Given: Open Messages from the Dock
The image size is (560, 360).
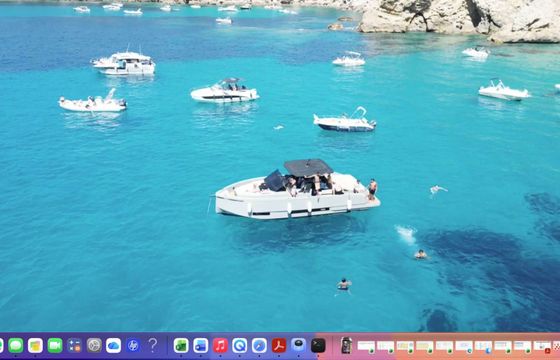Looking at the screenshot, I should click(x=16, y=346).
